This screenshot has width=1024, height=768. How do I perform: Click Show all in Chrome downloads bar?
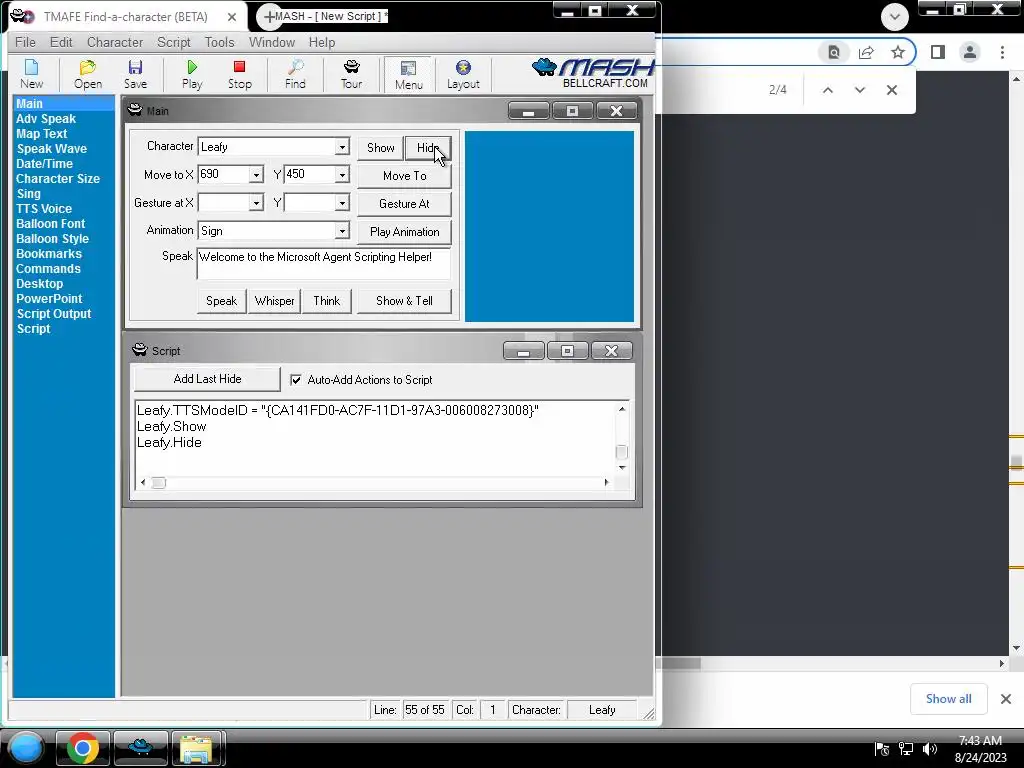pos(948,699)
